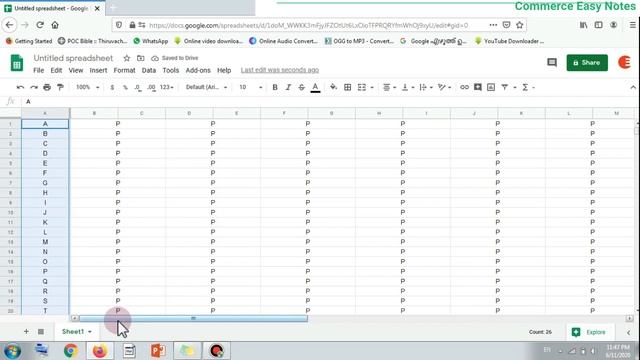Image resolution: width=640 pixels, height=360 pixels.
Task: Open PowerPoint from the taskbar
Action: tap(158, 351)
